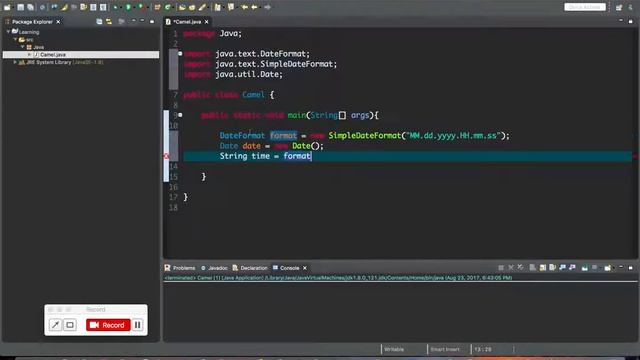Minimize the Console view
Viewport: 640px width, 360px height.
(621, 267)
